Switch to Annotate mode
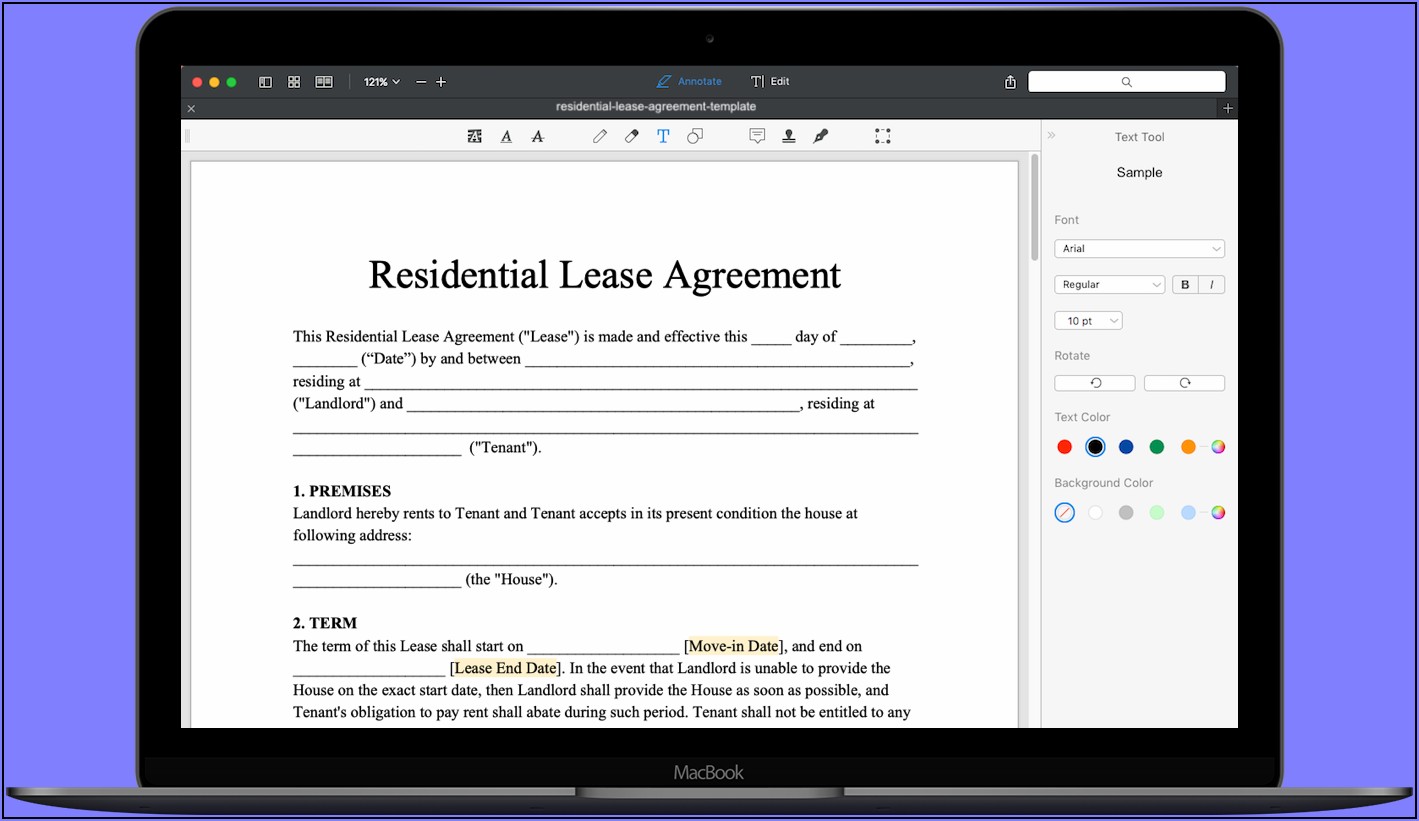 pyautogui.click(x=689, y=82)
